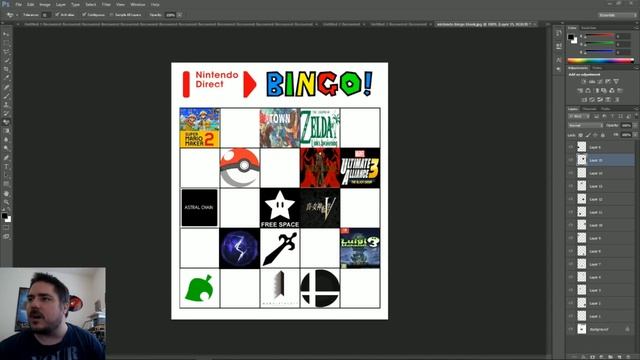Toggle the Contiguous checkbox
The image size is (640, 360).
coord(84,15)
